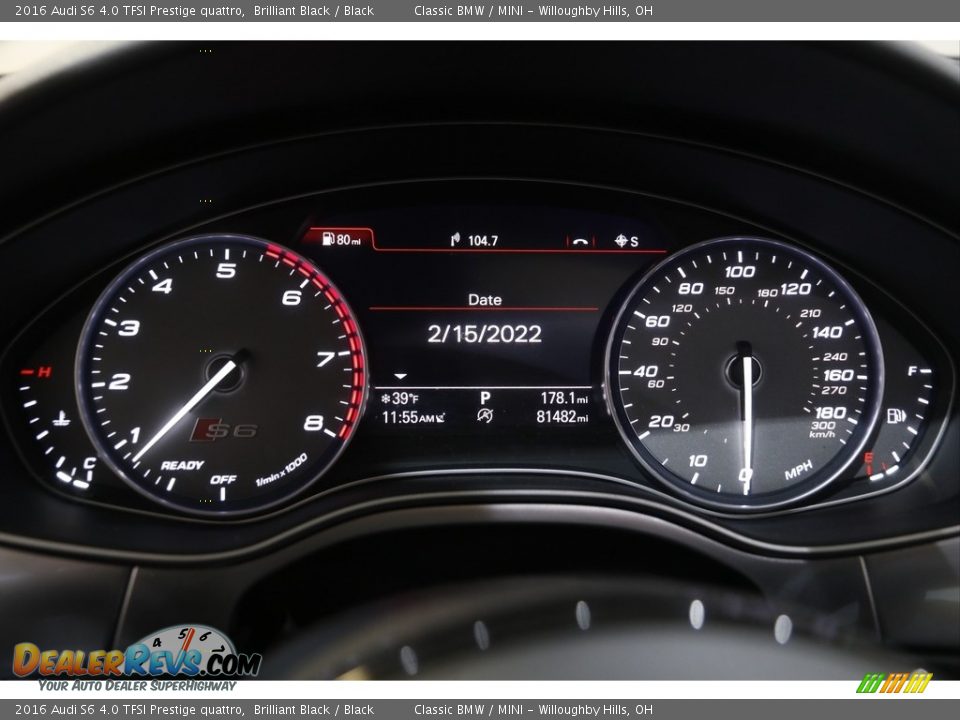Screen dimensions: 960x720
Task: Click the C mark on temperature gauge
Action: 89,463
